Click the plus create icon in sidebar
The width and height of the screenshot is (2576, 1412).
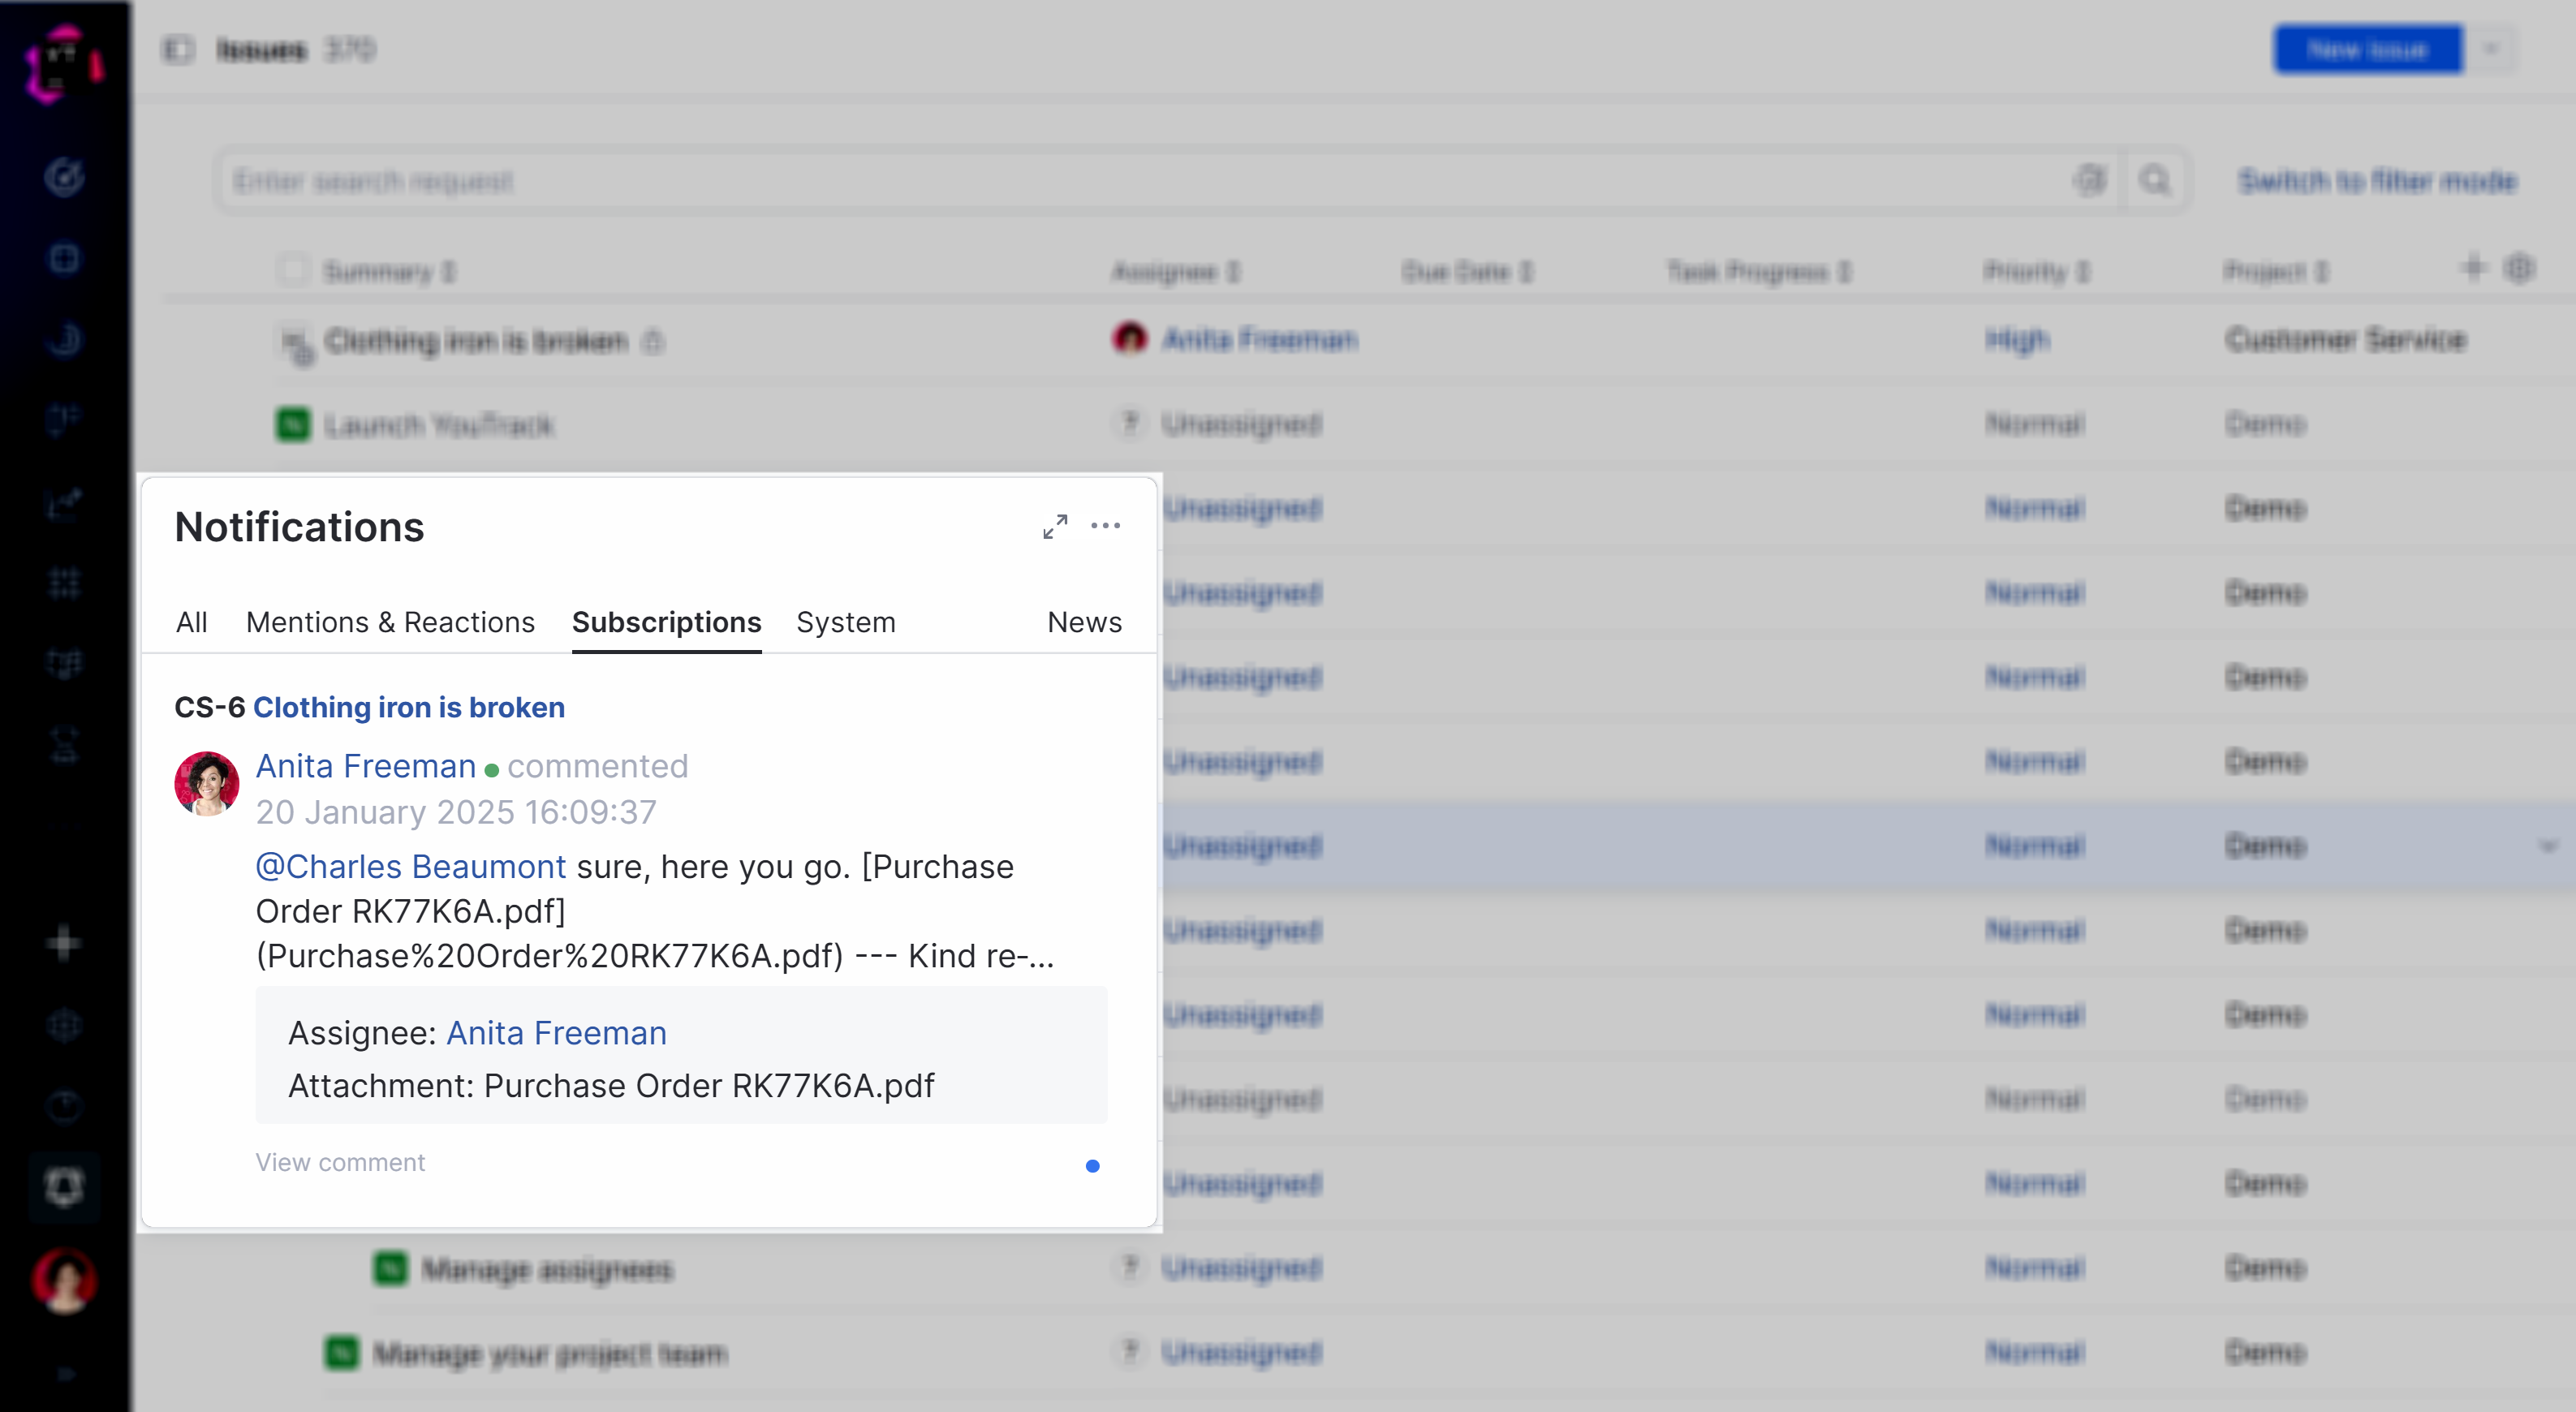pyautogui.click(x=64, y=943)
